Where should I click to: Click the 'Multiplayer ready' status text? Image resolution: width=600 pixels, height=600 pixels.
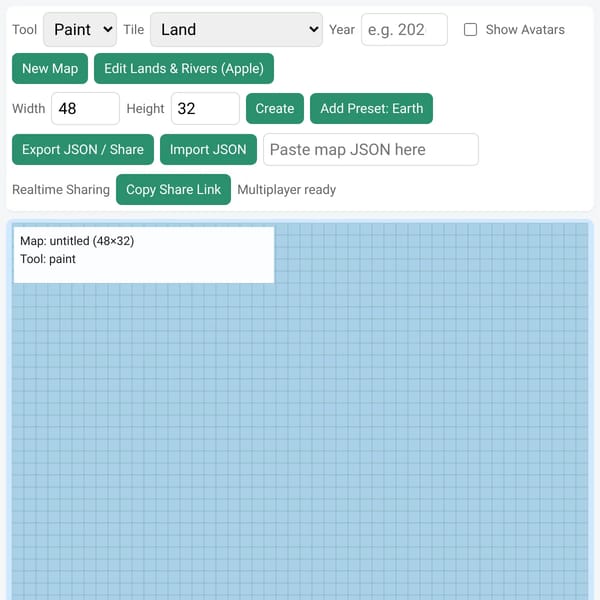coord(287,189)
